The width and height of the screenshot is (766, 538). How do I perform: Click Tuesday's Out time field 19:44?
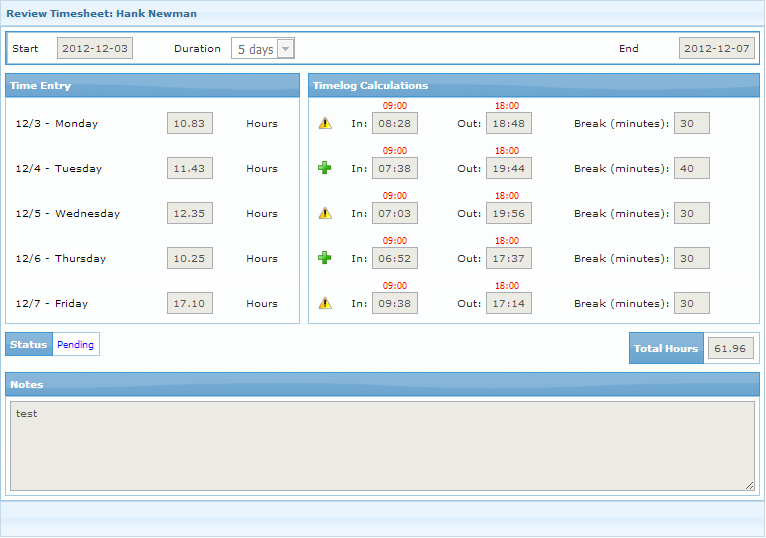click(508, 168)
